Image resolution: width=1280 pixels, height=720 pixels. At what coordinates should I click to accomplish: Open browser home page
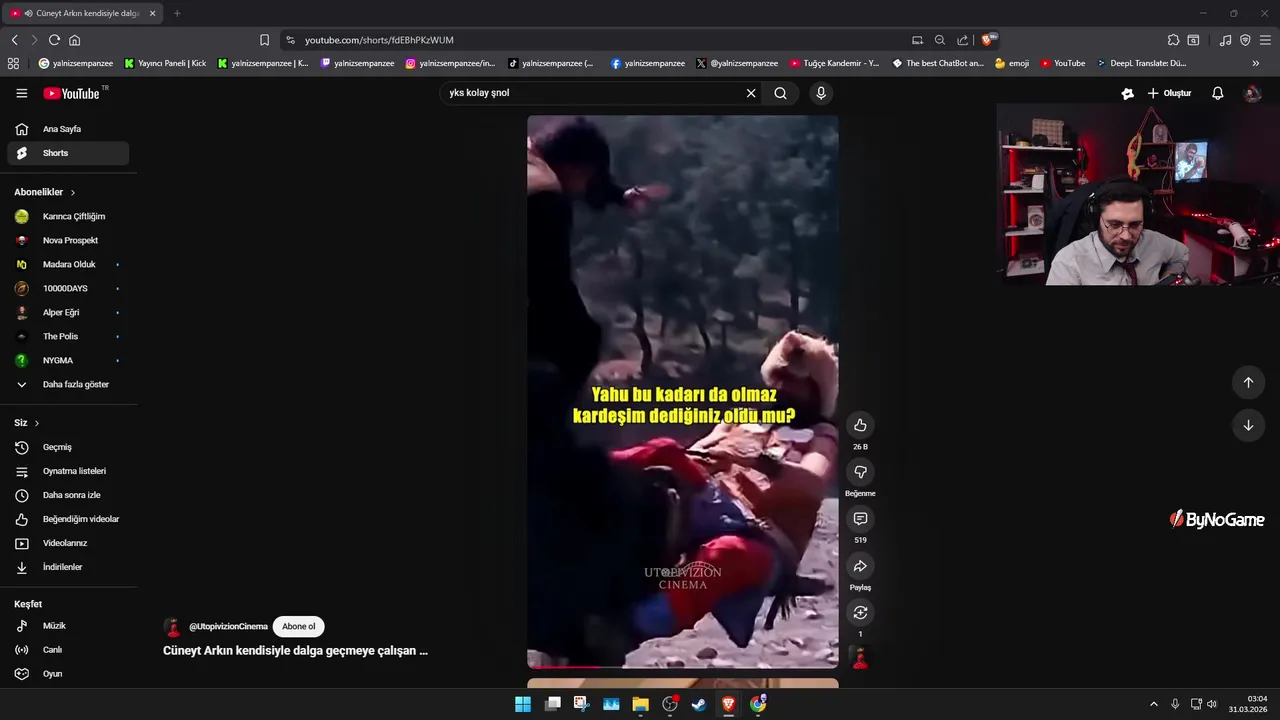(74, 40)
